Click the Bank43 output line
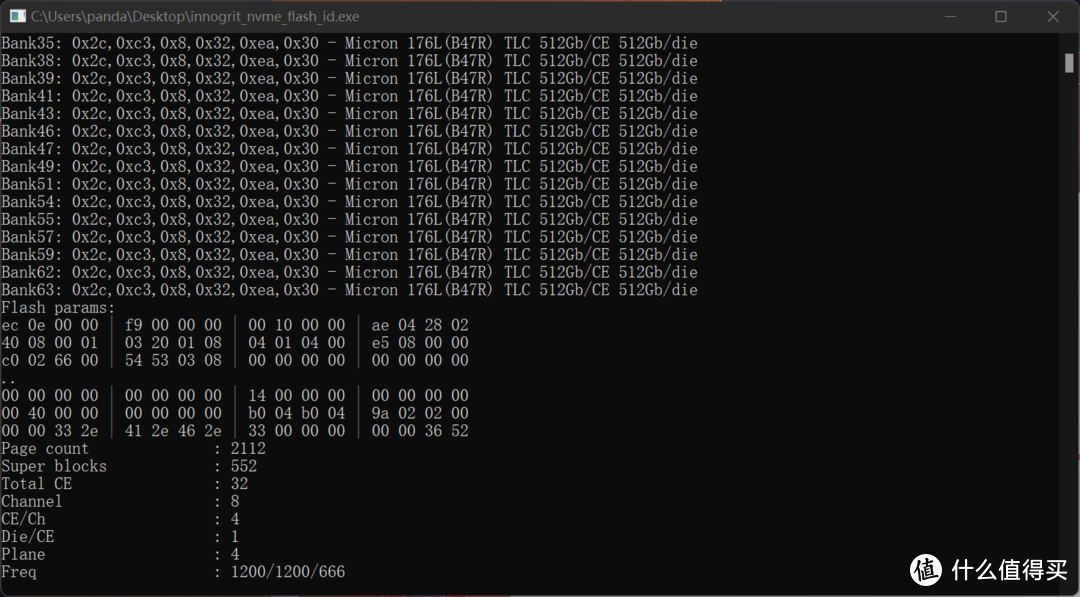1080x597 pixels. pos(349,114)
